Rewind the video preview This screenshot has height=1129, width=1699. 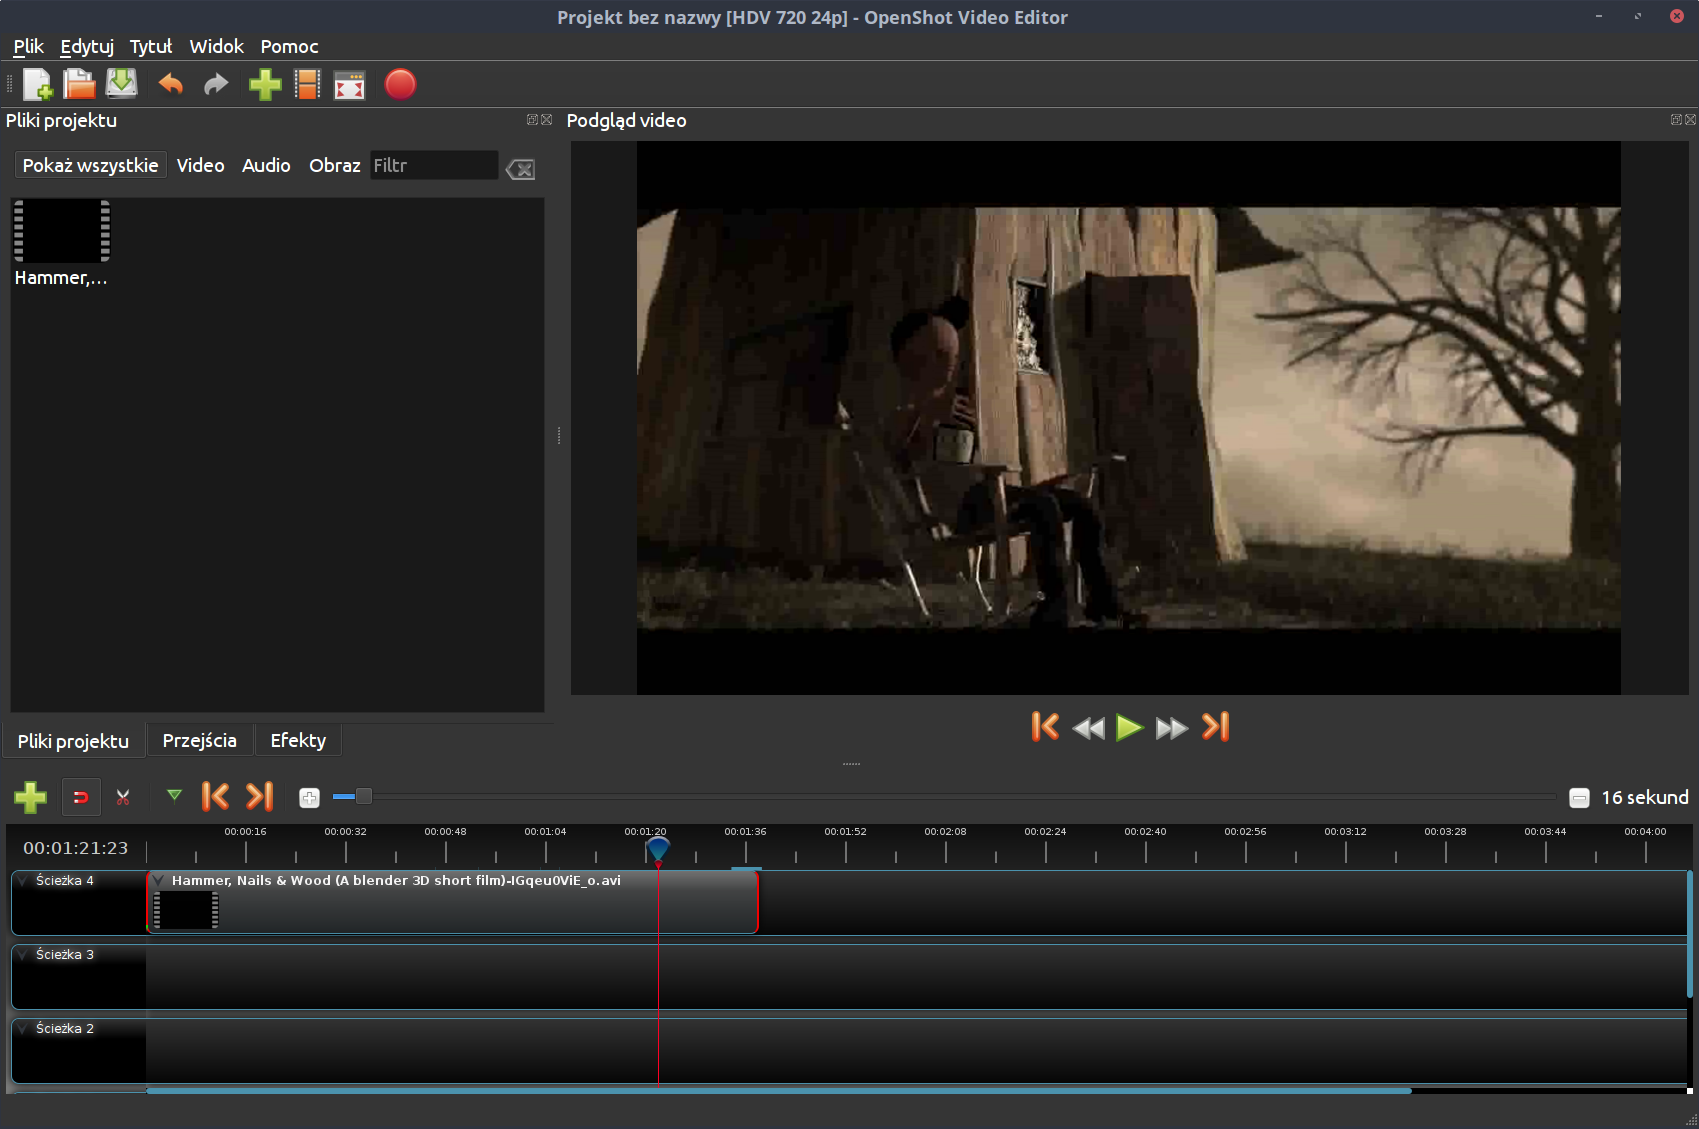[x=1088, y=728]
